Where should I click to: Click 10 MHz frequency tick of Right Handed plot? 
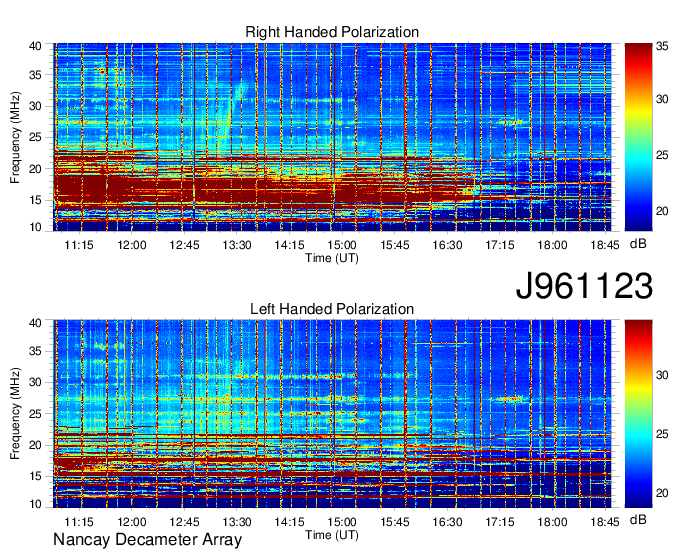[x=35, y=227]
